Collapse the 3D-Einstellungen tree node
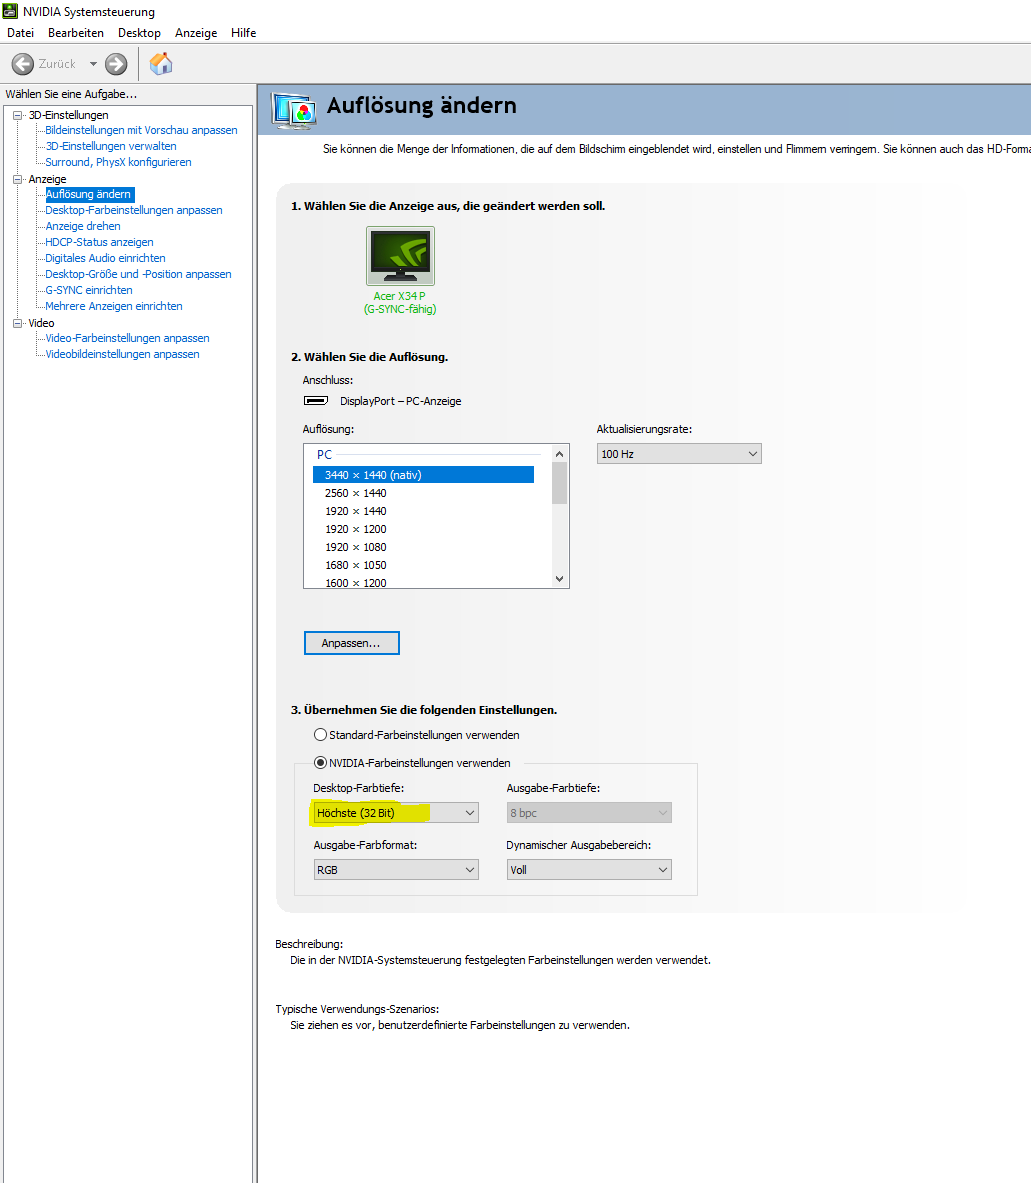 (x=17, y=115)
